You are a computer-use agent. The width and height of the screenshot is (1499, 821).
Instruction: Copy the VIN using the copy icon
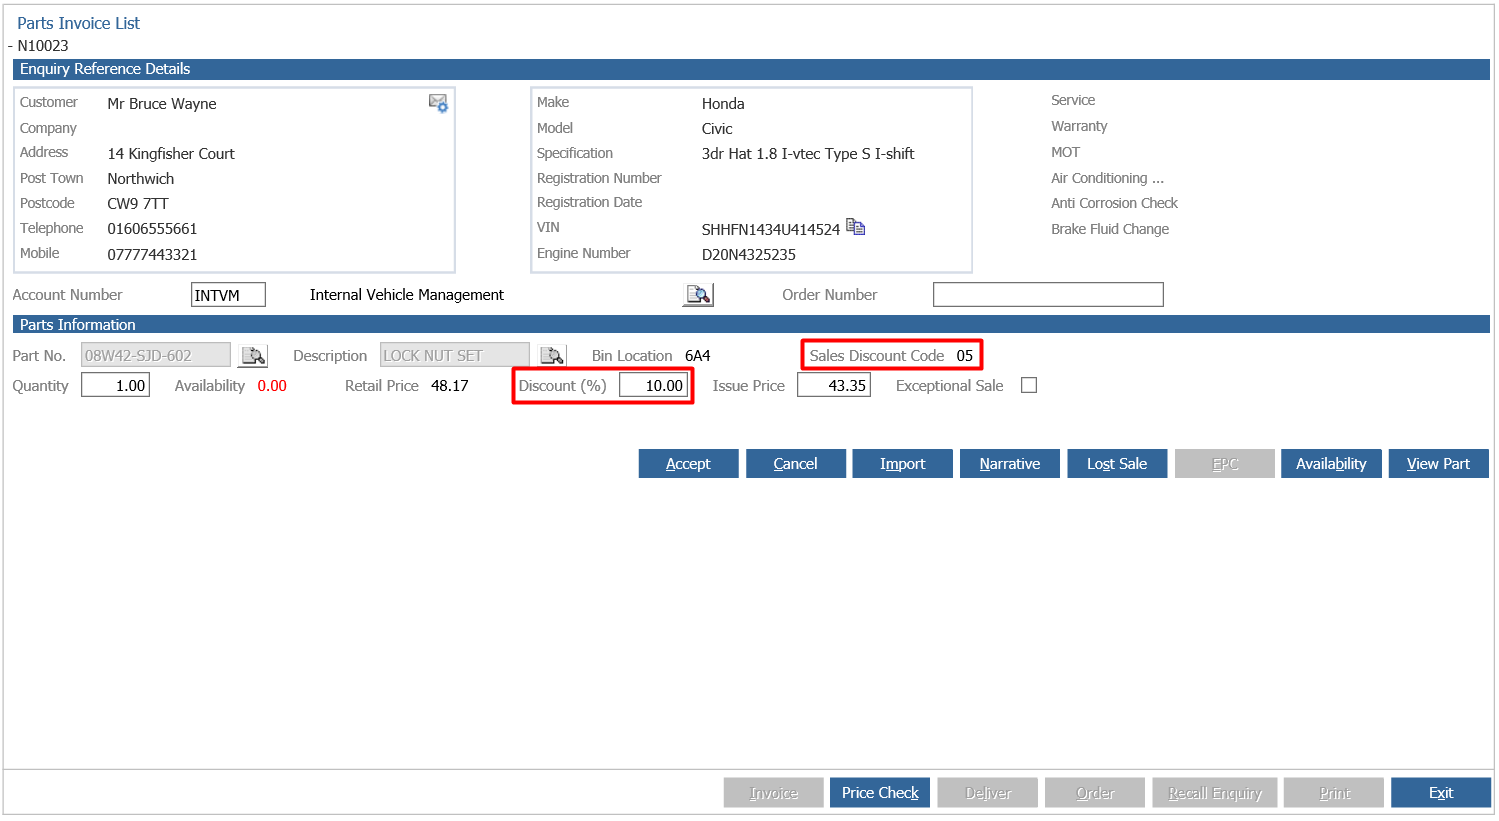[x=855, y=227]
